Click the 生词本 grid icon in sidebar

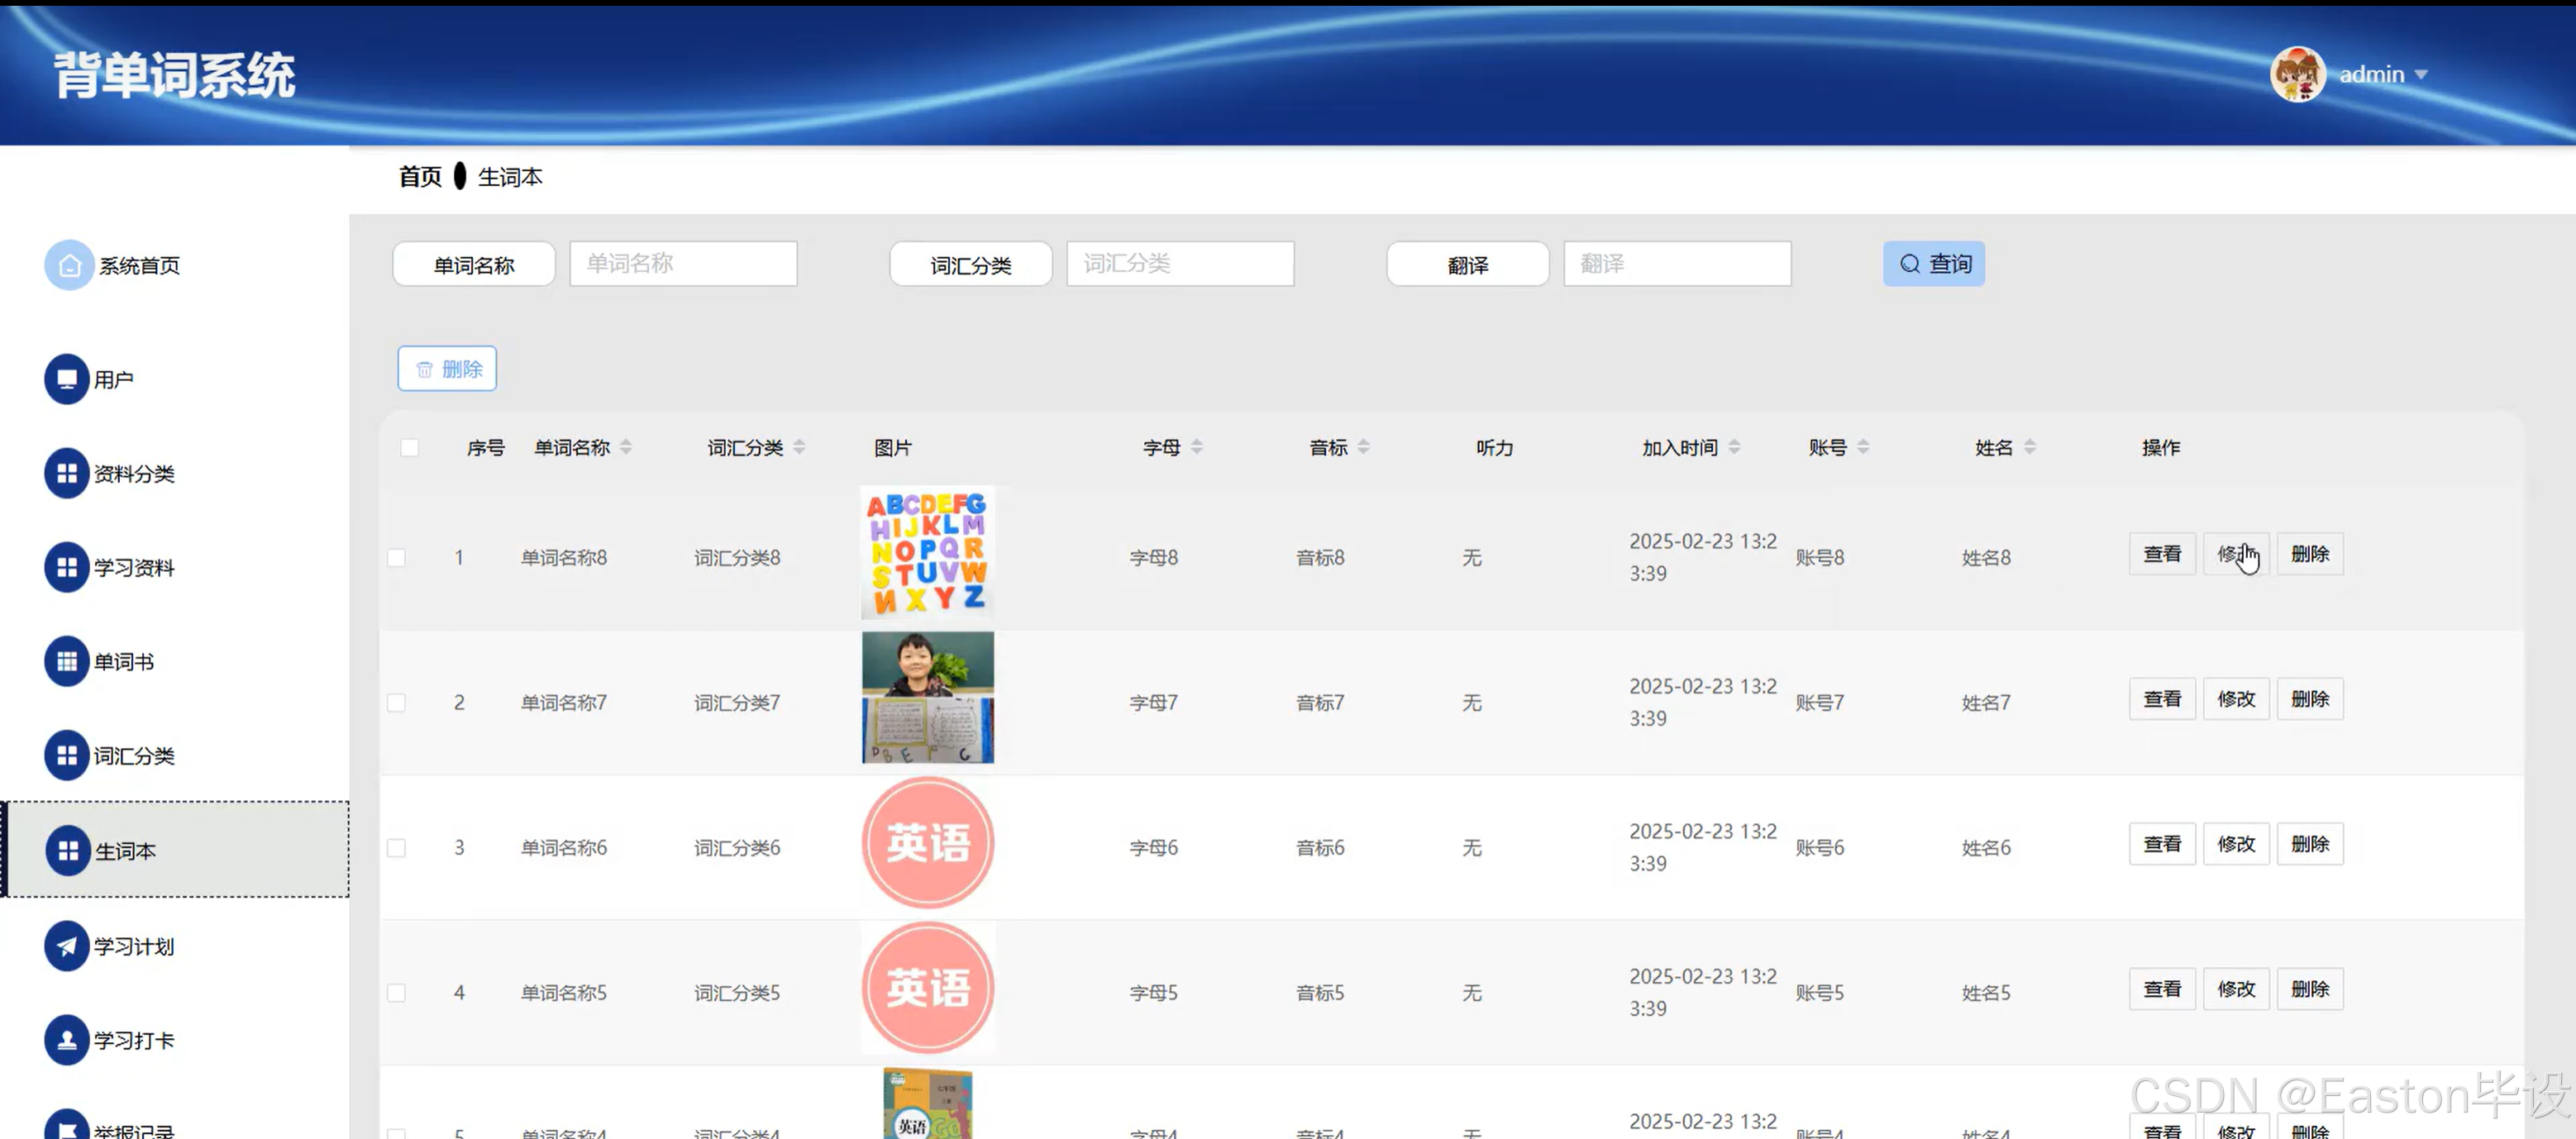(68, 850)
